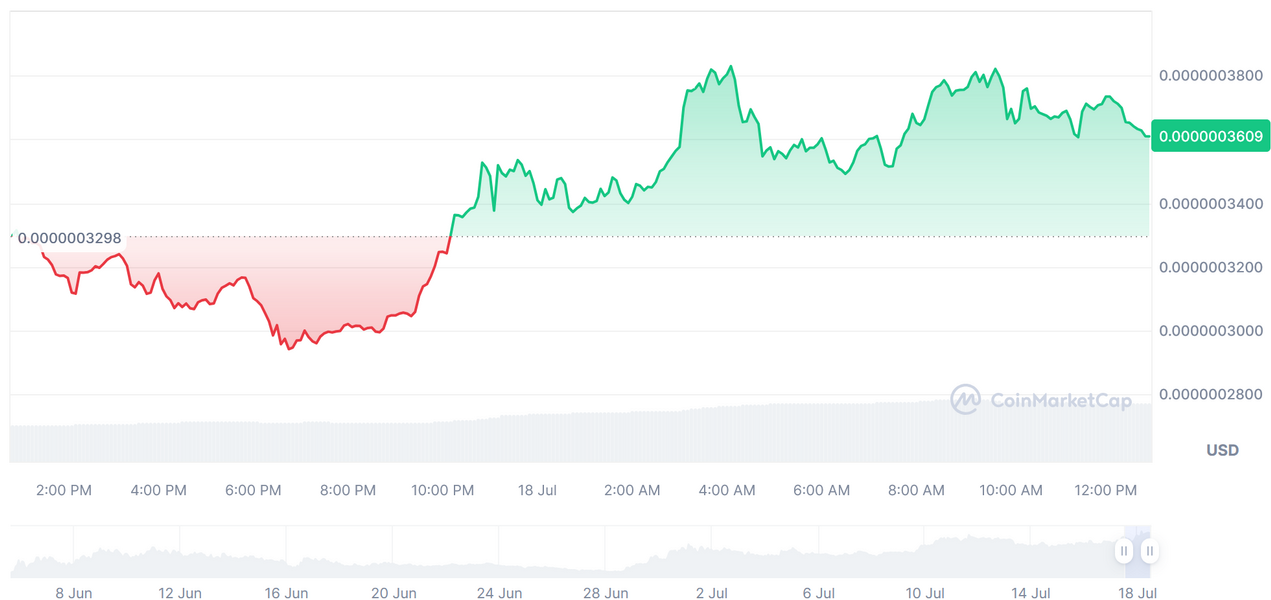1271x600 pixels.
Task: Click the right range navigator handle
Action: 1150,550
